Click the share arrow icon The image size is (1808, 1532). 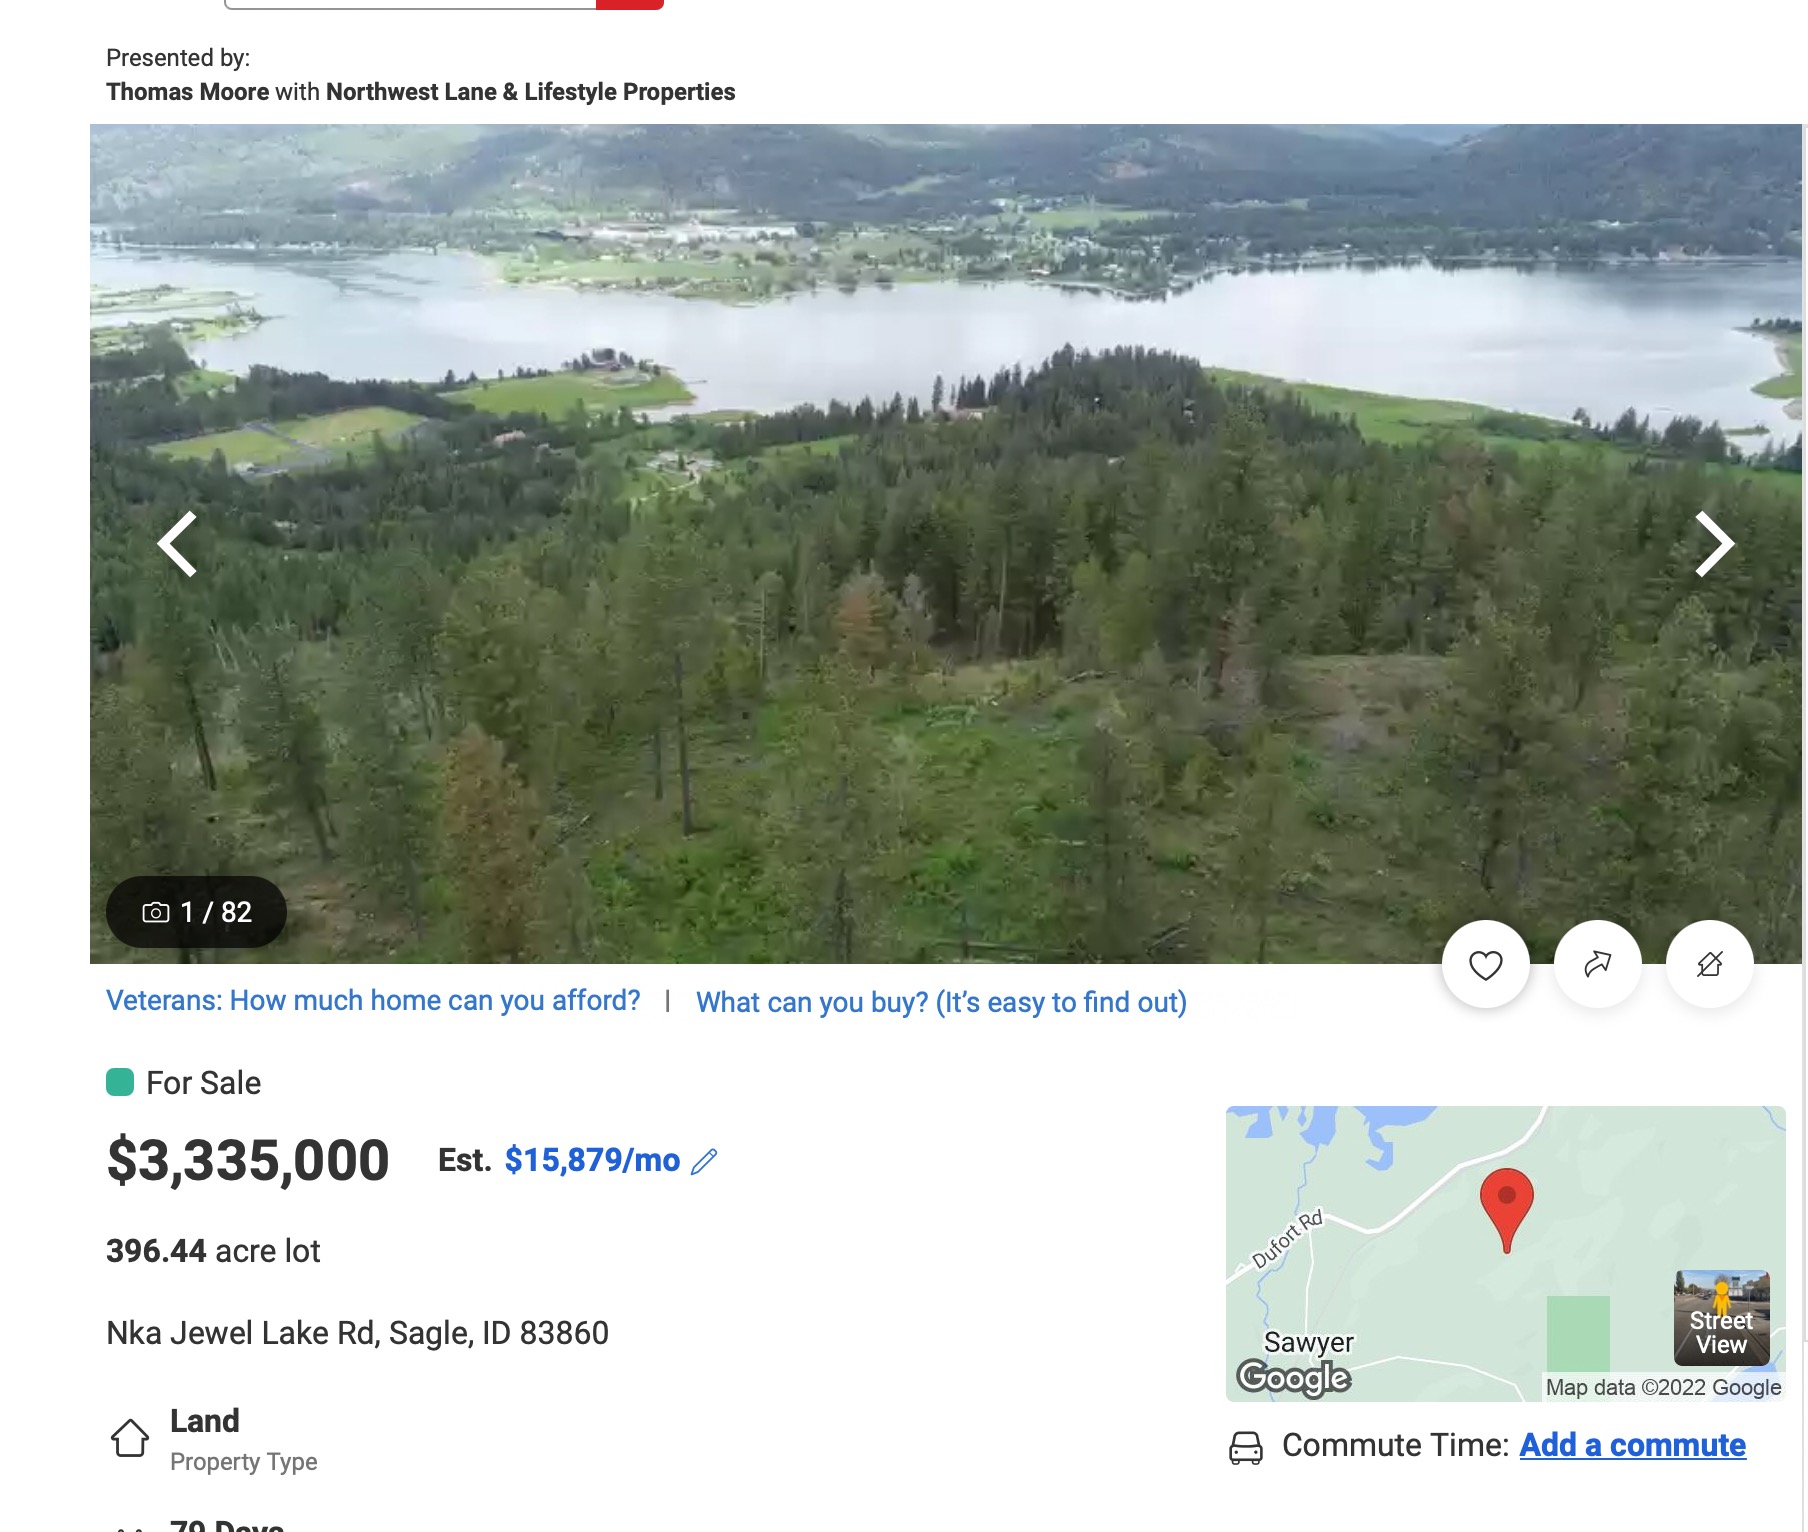pyautogui.click(x=1597, y=965)
